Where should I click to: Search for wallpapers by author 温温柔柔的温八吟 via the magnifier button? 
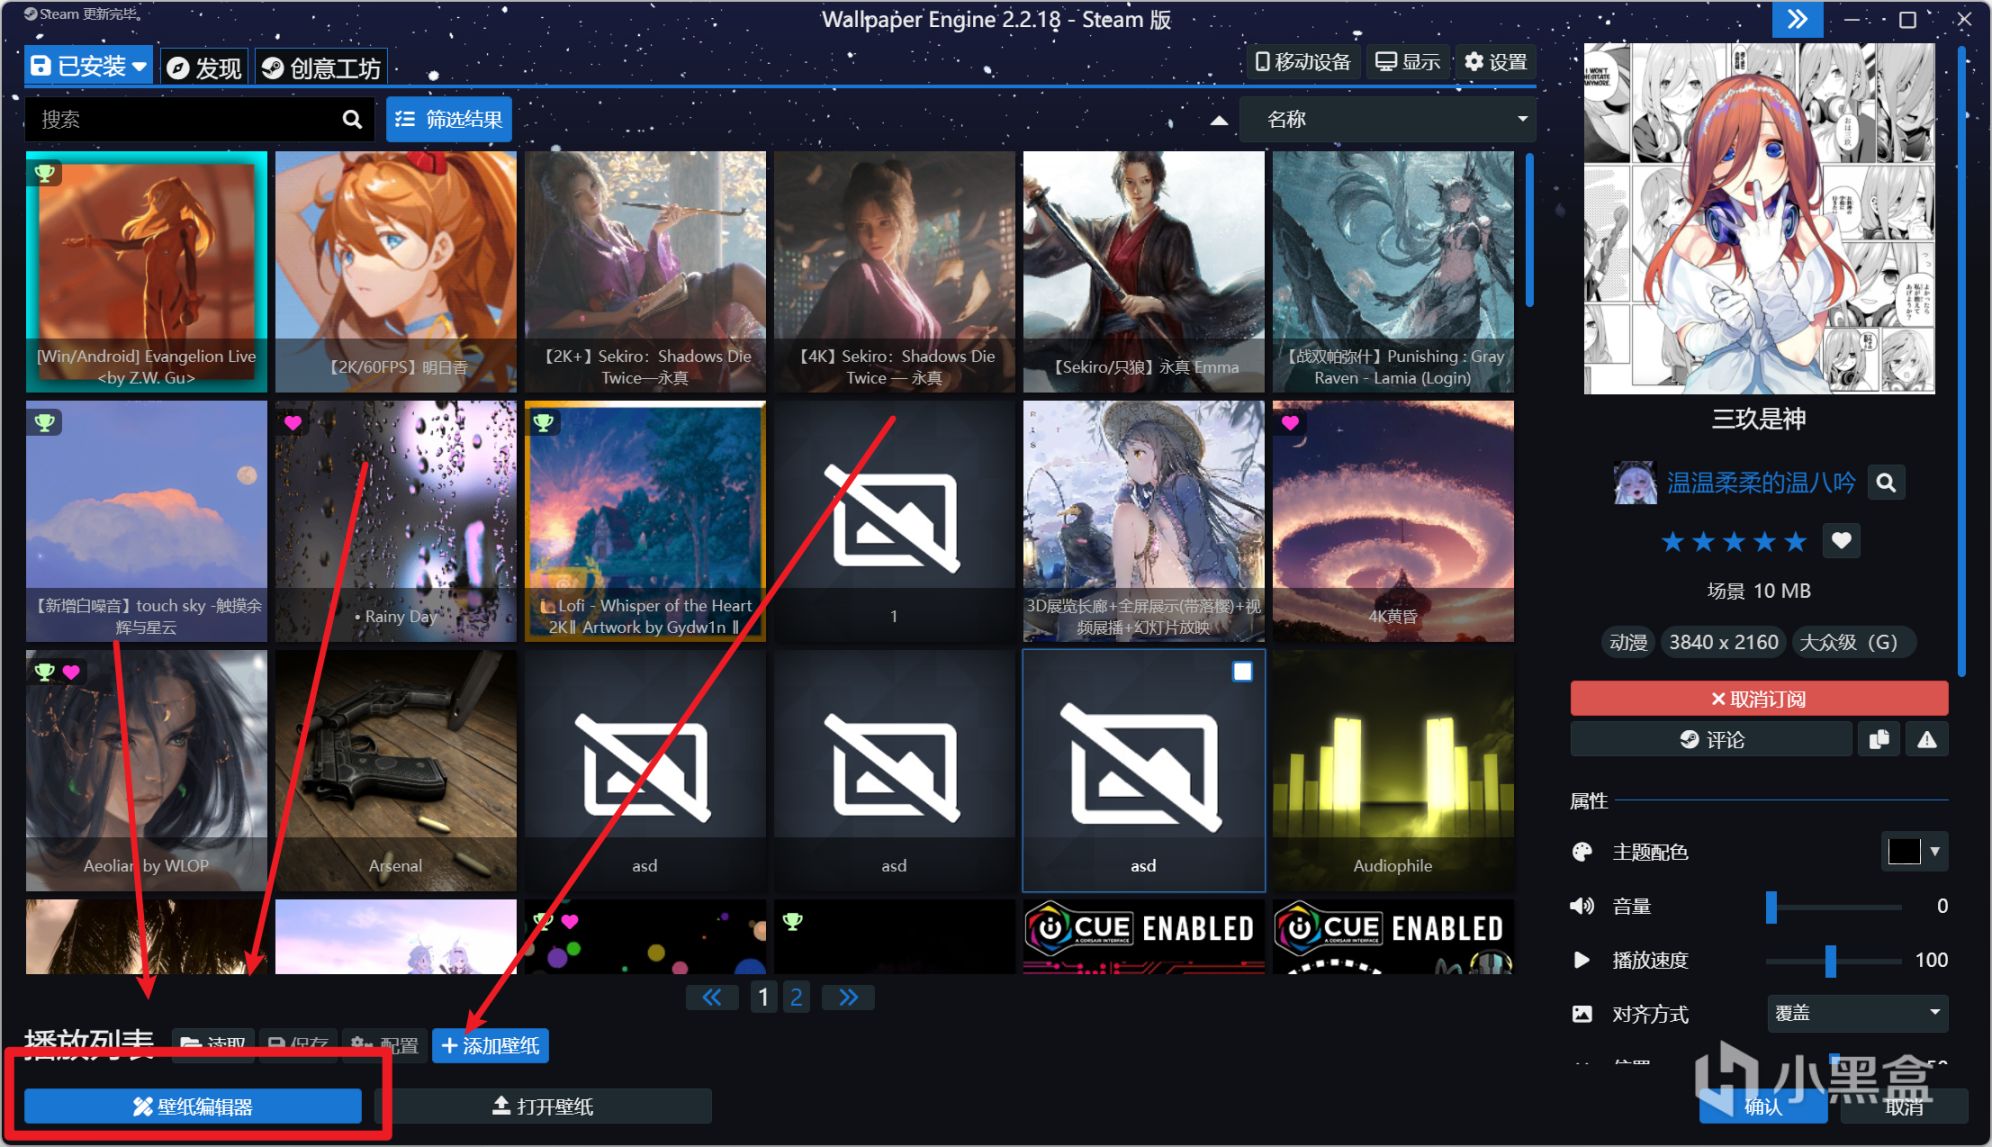click(1885, 483)
